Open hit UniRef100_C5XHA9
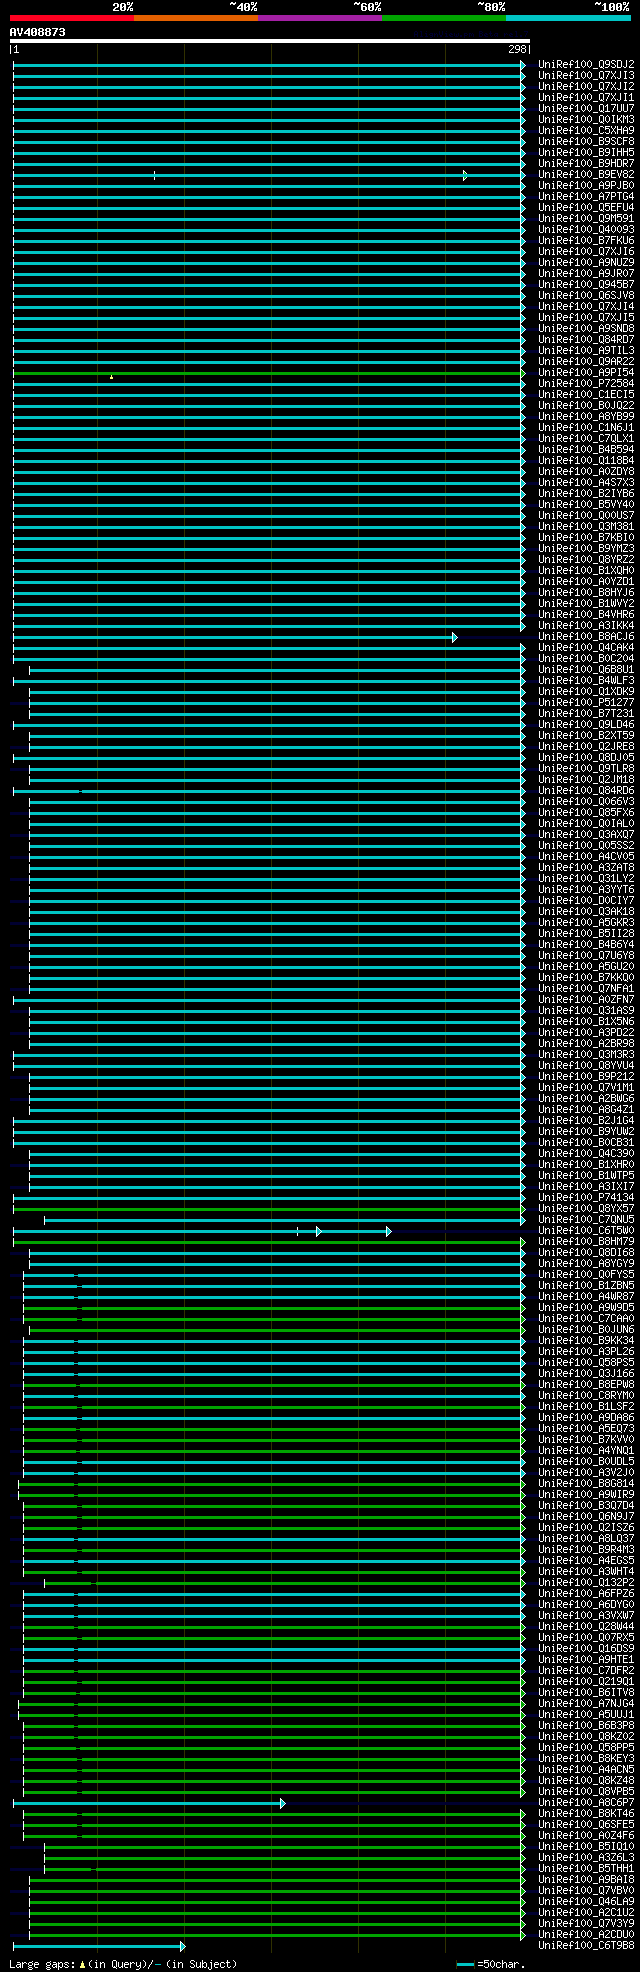This screenshot has height=1972, width=640. pos(586,130)
